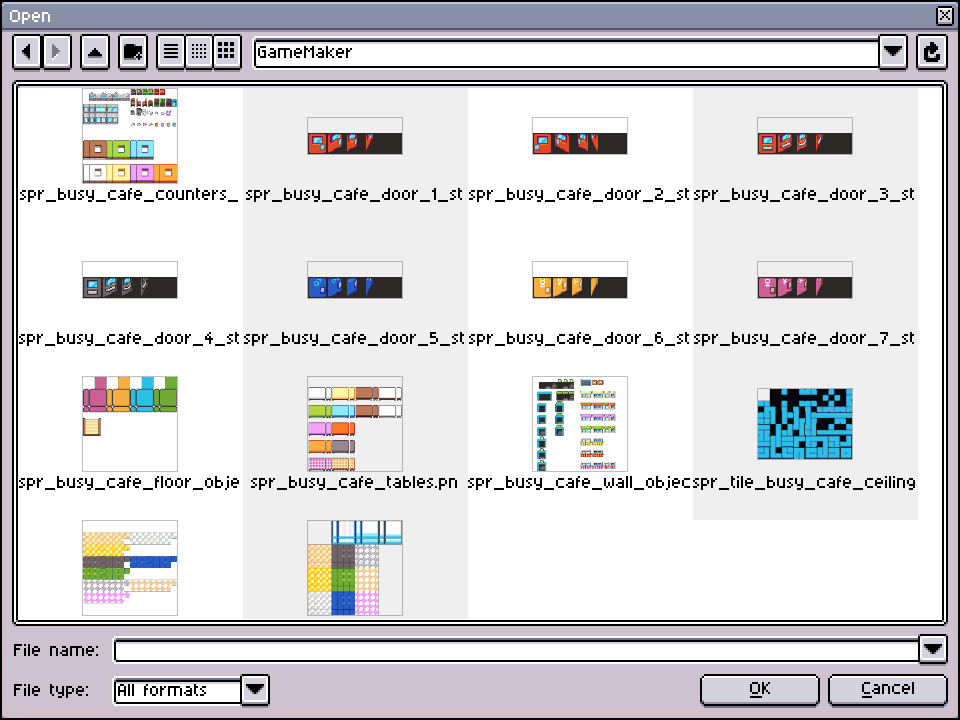Click the spr_busy_cafe_door_3_st file name
Screen dimensions: 960x720
tap(804, 195)
